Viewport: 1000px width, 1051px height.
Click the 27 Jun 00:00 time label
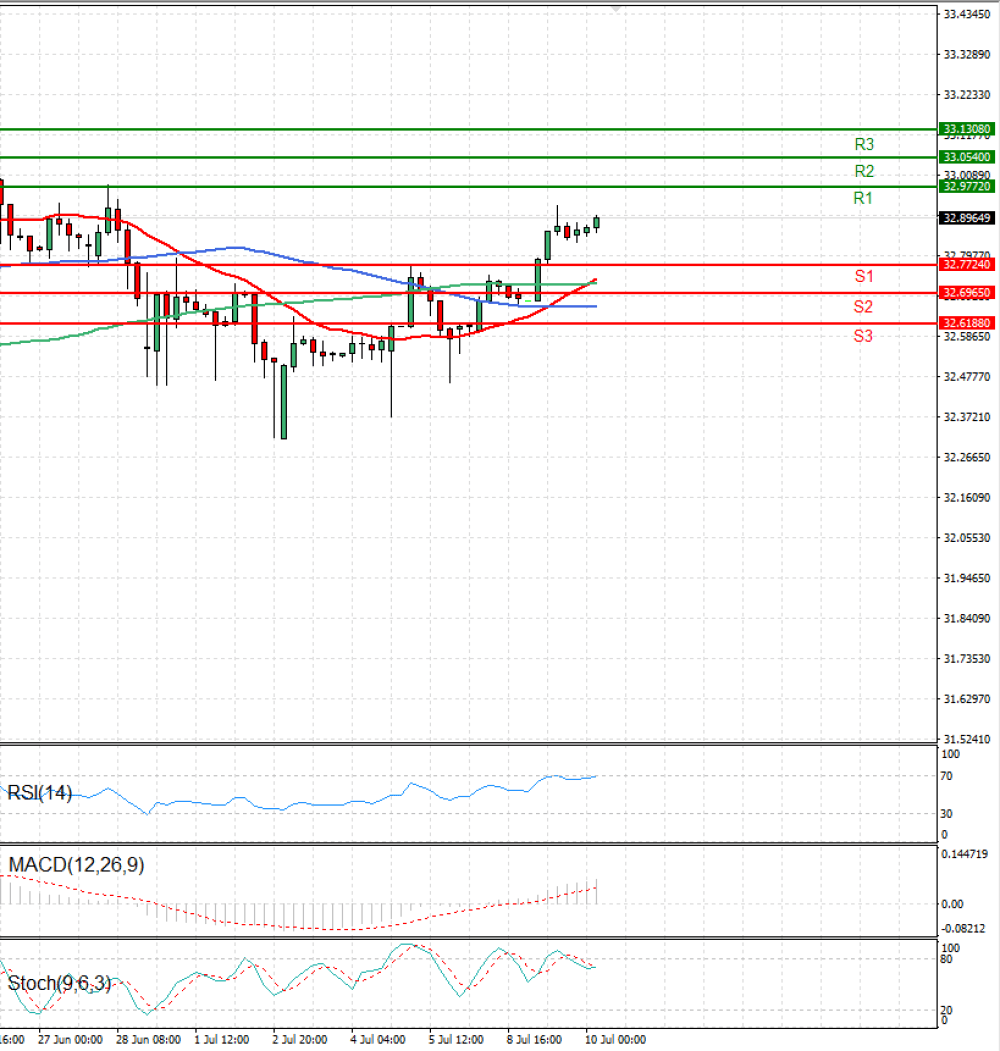coord(70,1040)
